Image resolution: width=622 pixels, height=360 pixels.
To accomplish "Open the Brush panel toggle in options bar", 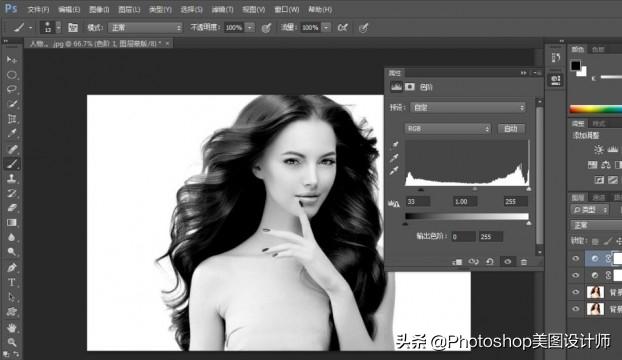I will point(73,27).
